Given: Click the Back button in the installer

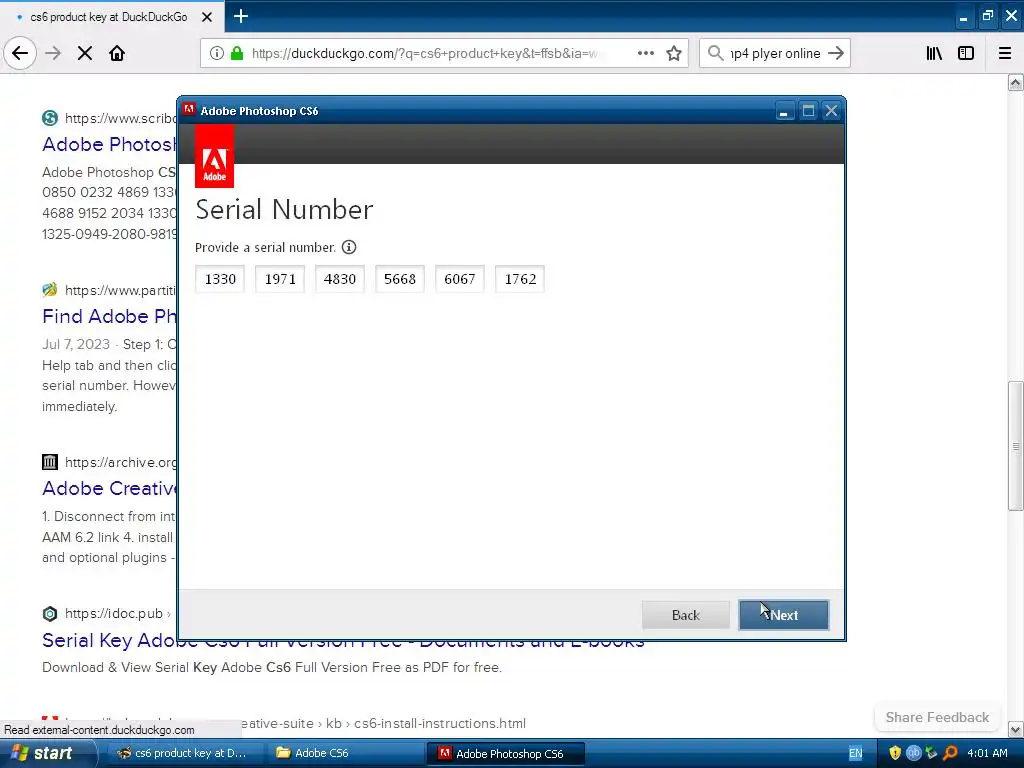Looking at the screenshot, I should (x=686, y=615).
